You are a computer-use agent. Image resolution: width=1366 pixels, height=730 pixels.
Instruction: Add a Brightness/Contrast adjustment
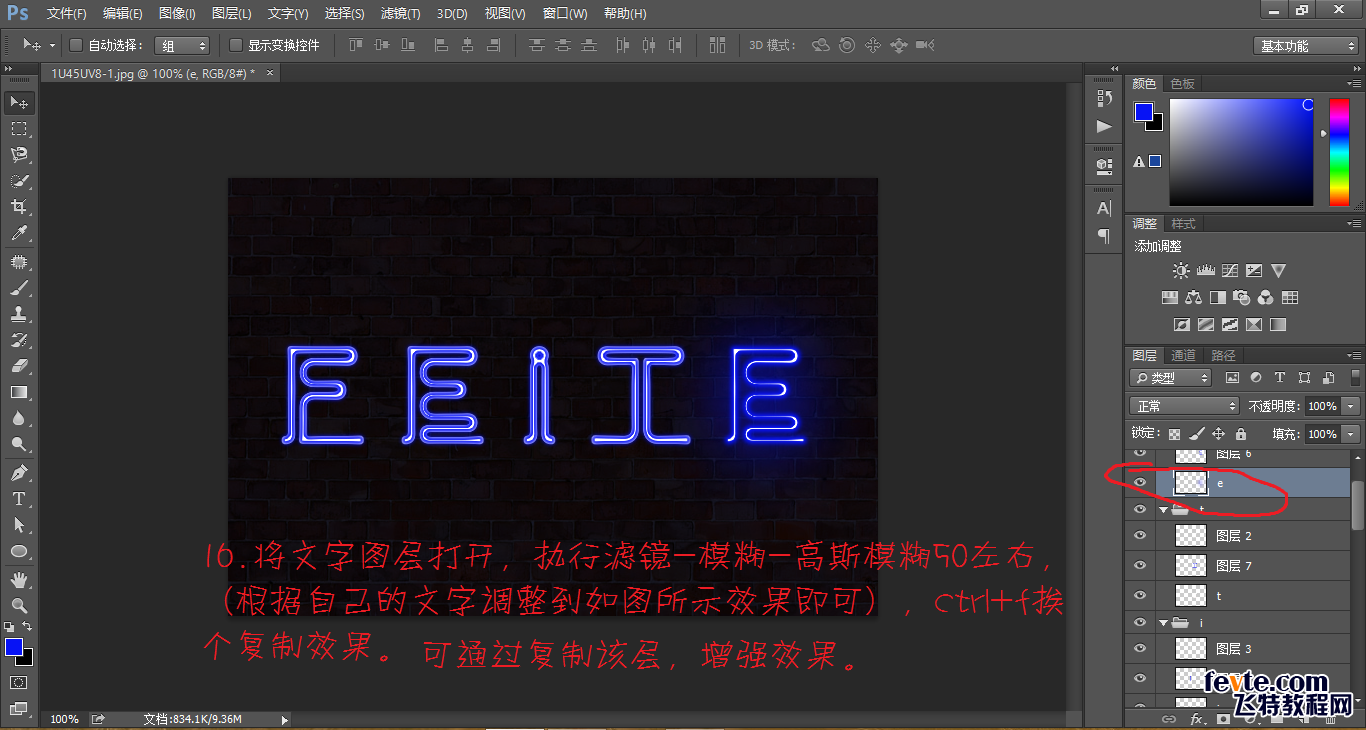(x=1182, y=271)
